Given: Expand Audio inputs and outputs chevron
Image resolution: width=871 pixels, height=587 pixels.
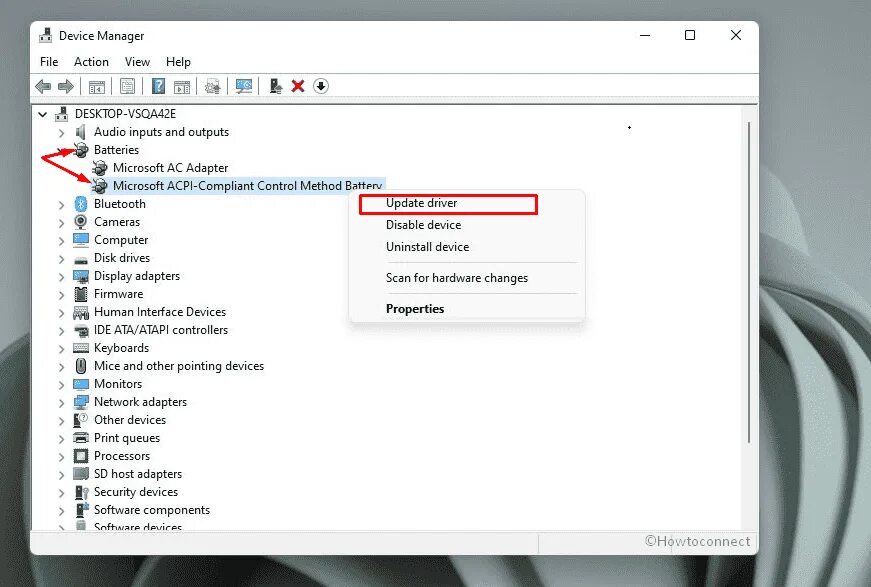Looking at the screenshot, I should (61, 133).
